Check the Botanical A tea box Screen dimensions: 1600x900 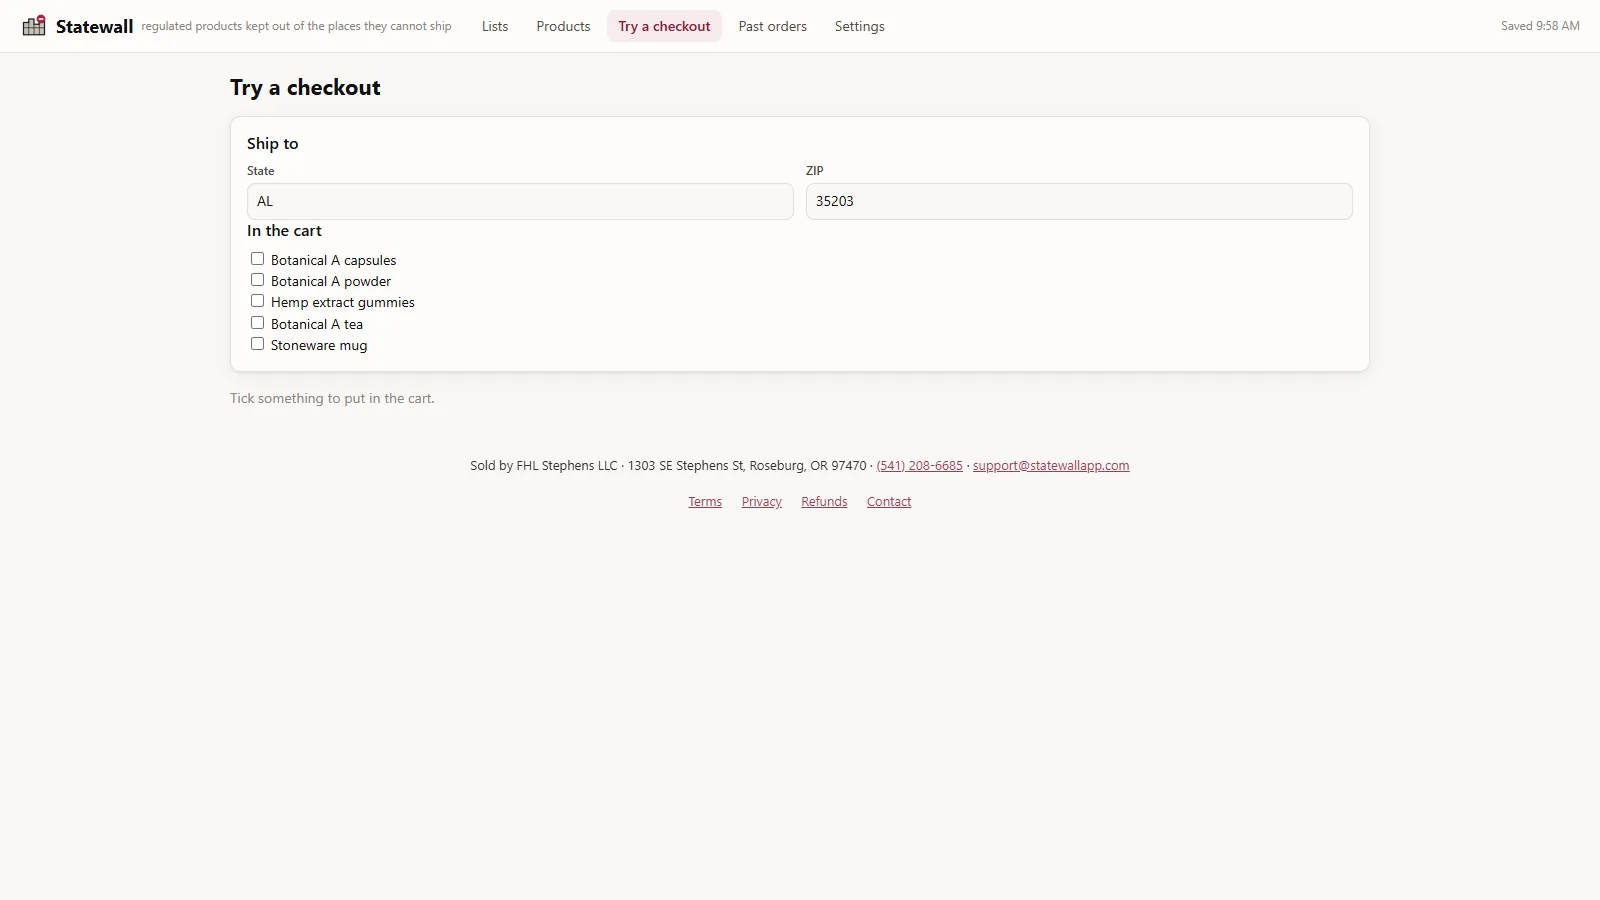tap(257, 323)
